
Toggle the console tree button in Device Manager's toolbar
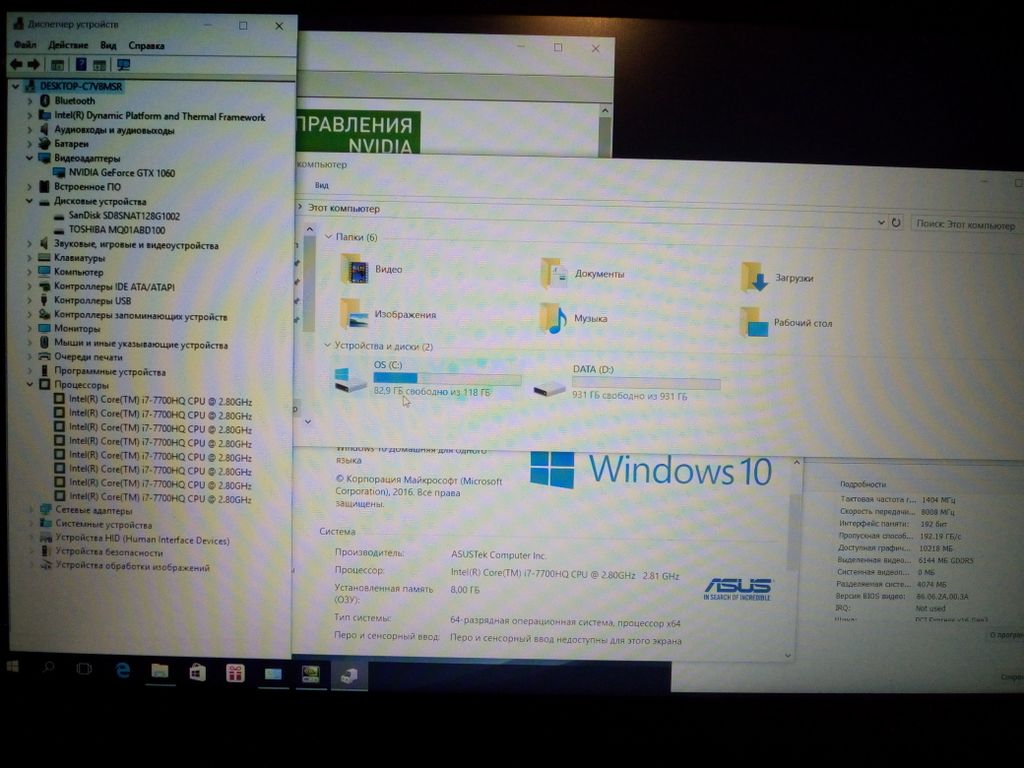tap(57, 65)
